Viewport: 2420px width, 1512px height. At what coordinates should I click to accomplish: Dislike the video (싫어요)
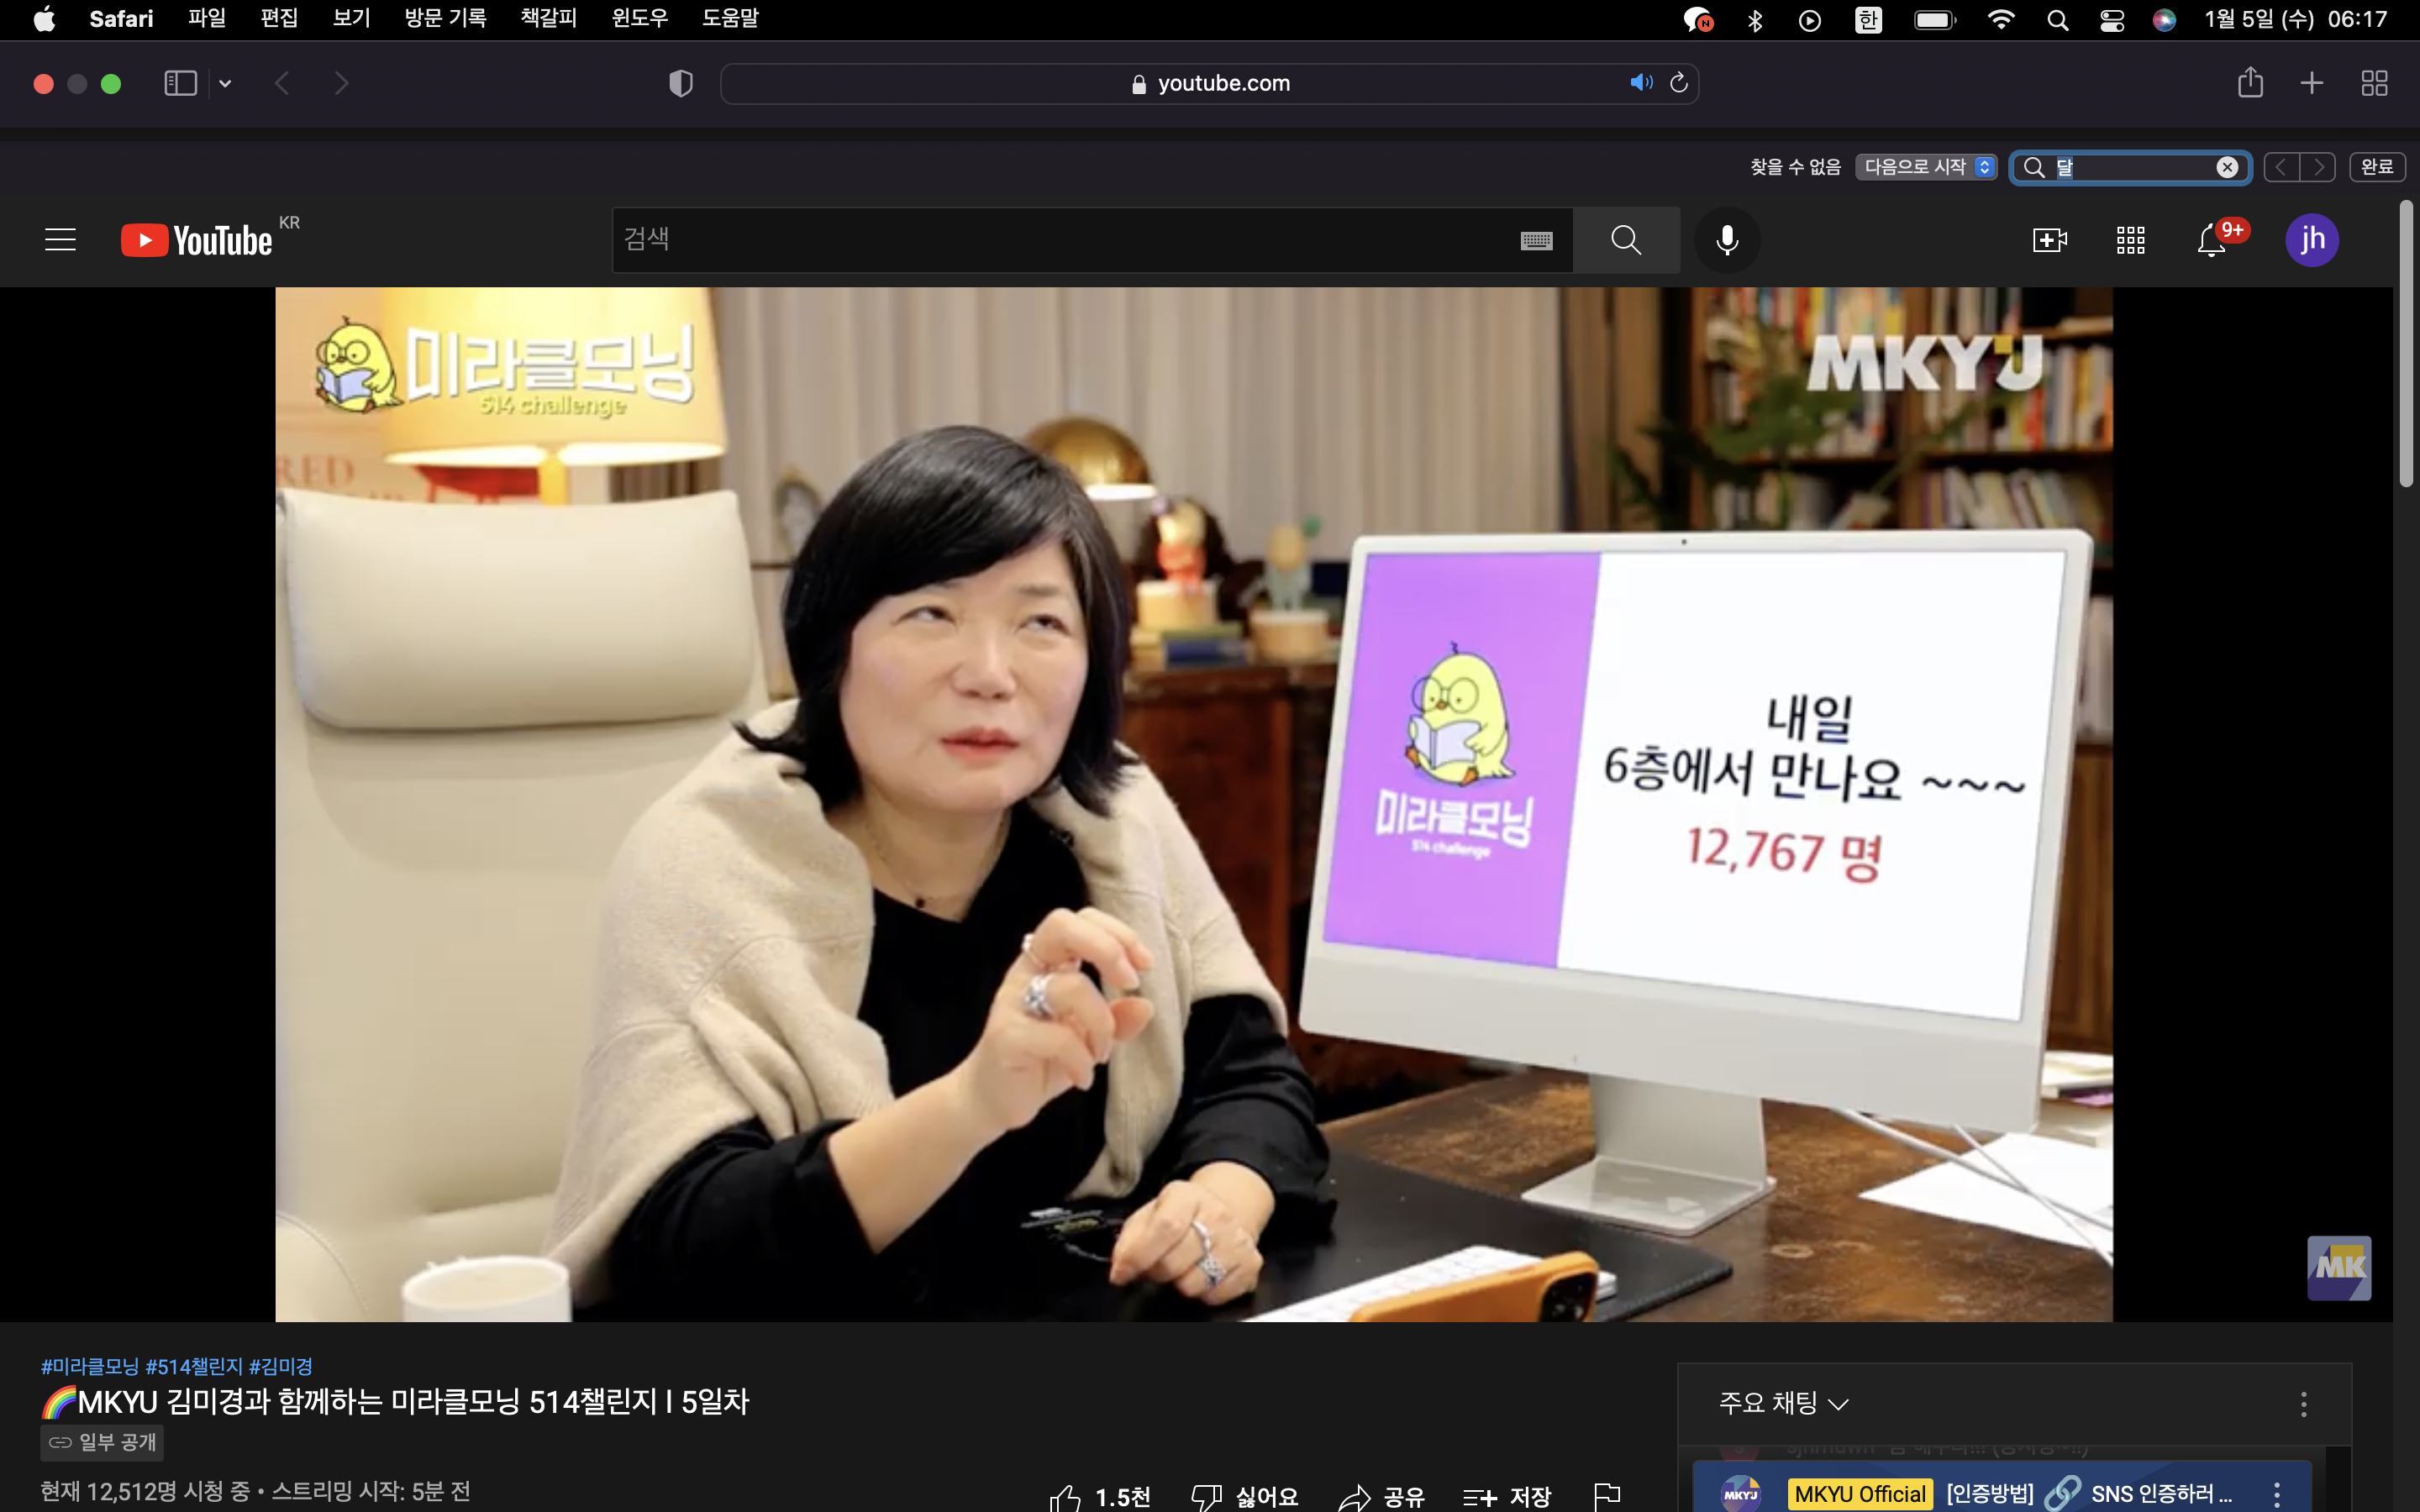pyautogui.click(x=1244, y=1497)
